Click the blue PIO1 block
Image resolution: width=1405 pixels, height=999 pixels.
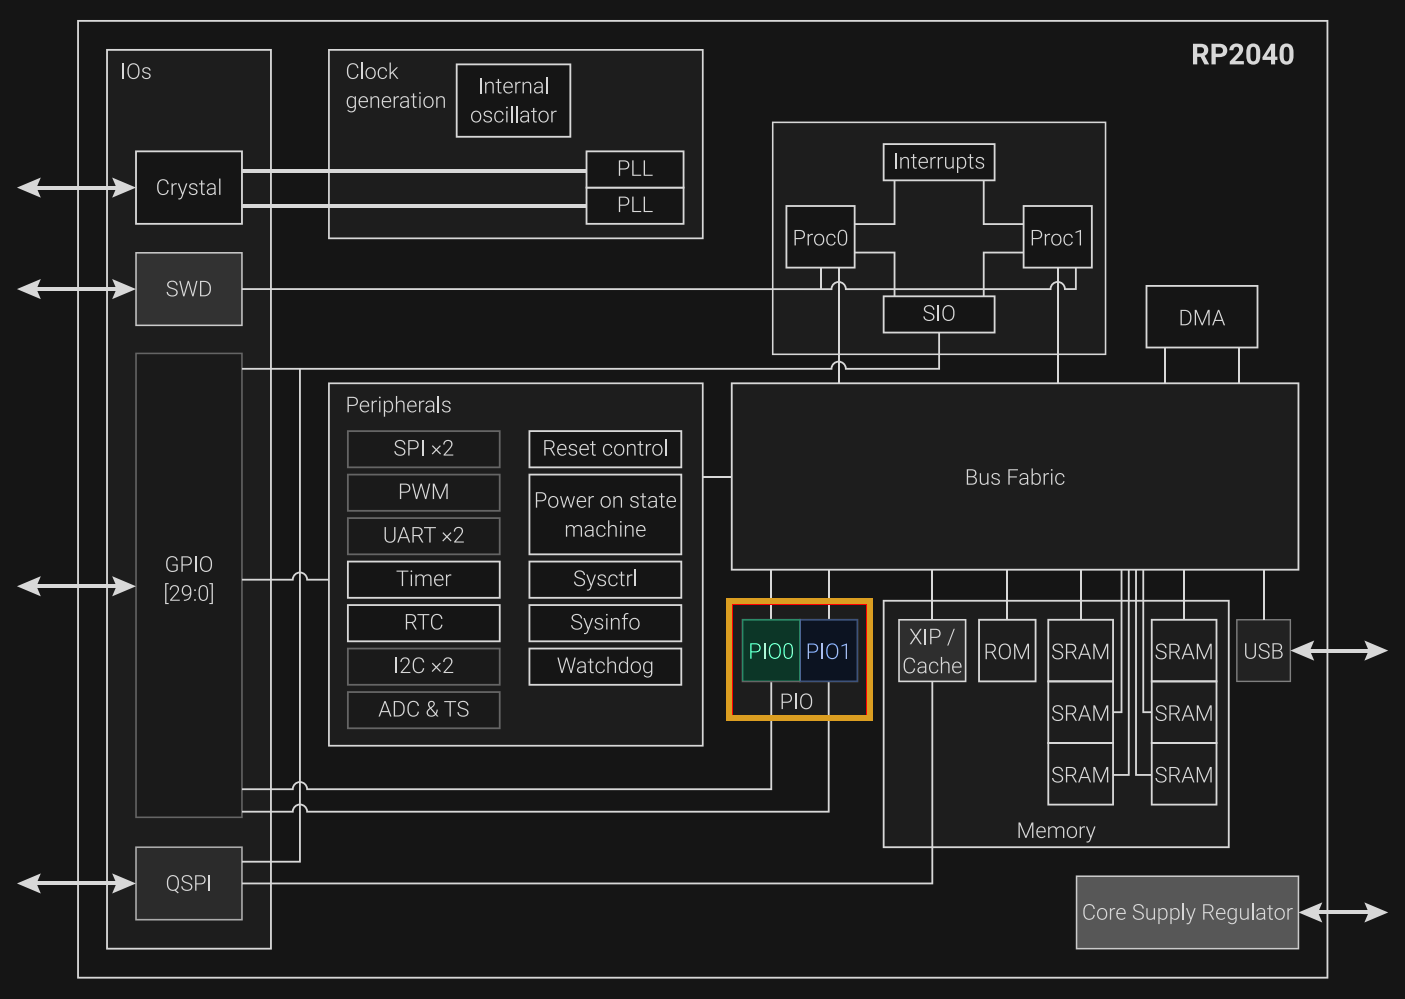(x=828, y=651)
